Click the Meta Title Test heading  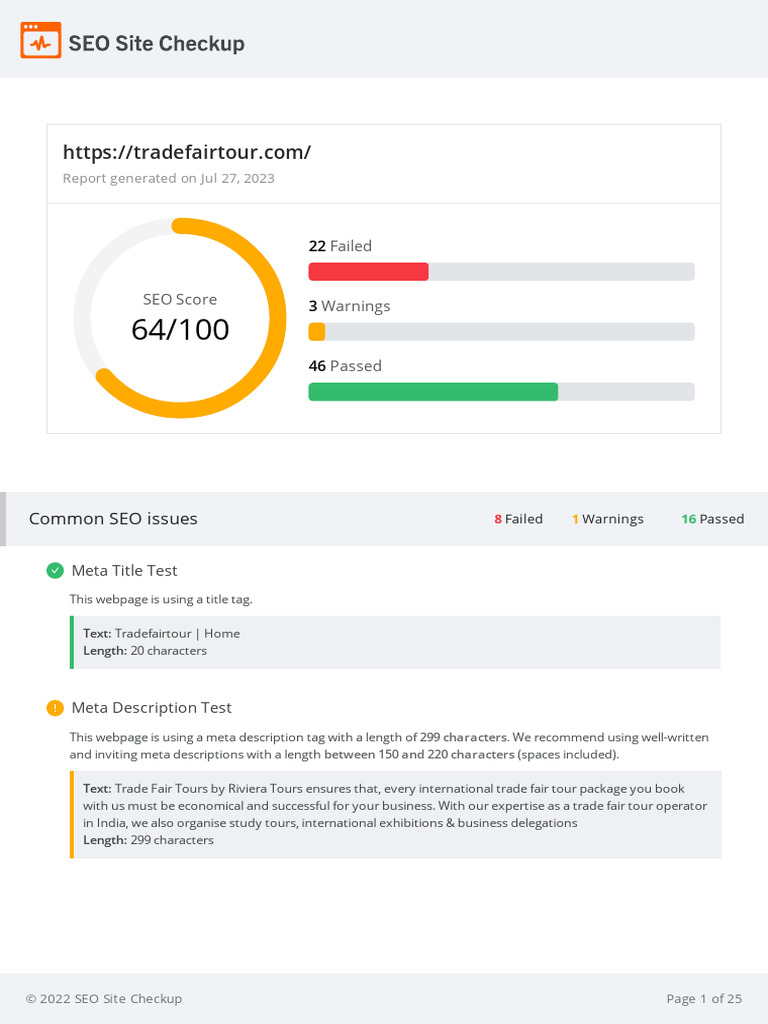click(124, 571)
